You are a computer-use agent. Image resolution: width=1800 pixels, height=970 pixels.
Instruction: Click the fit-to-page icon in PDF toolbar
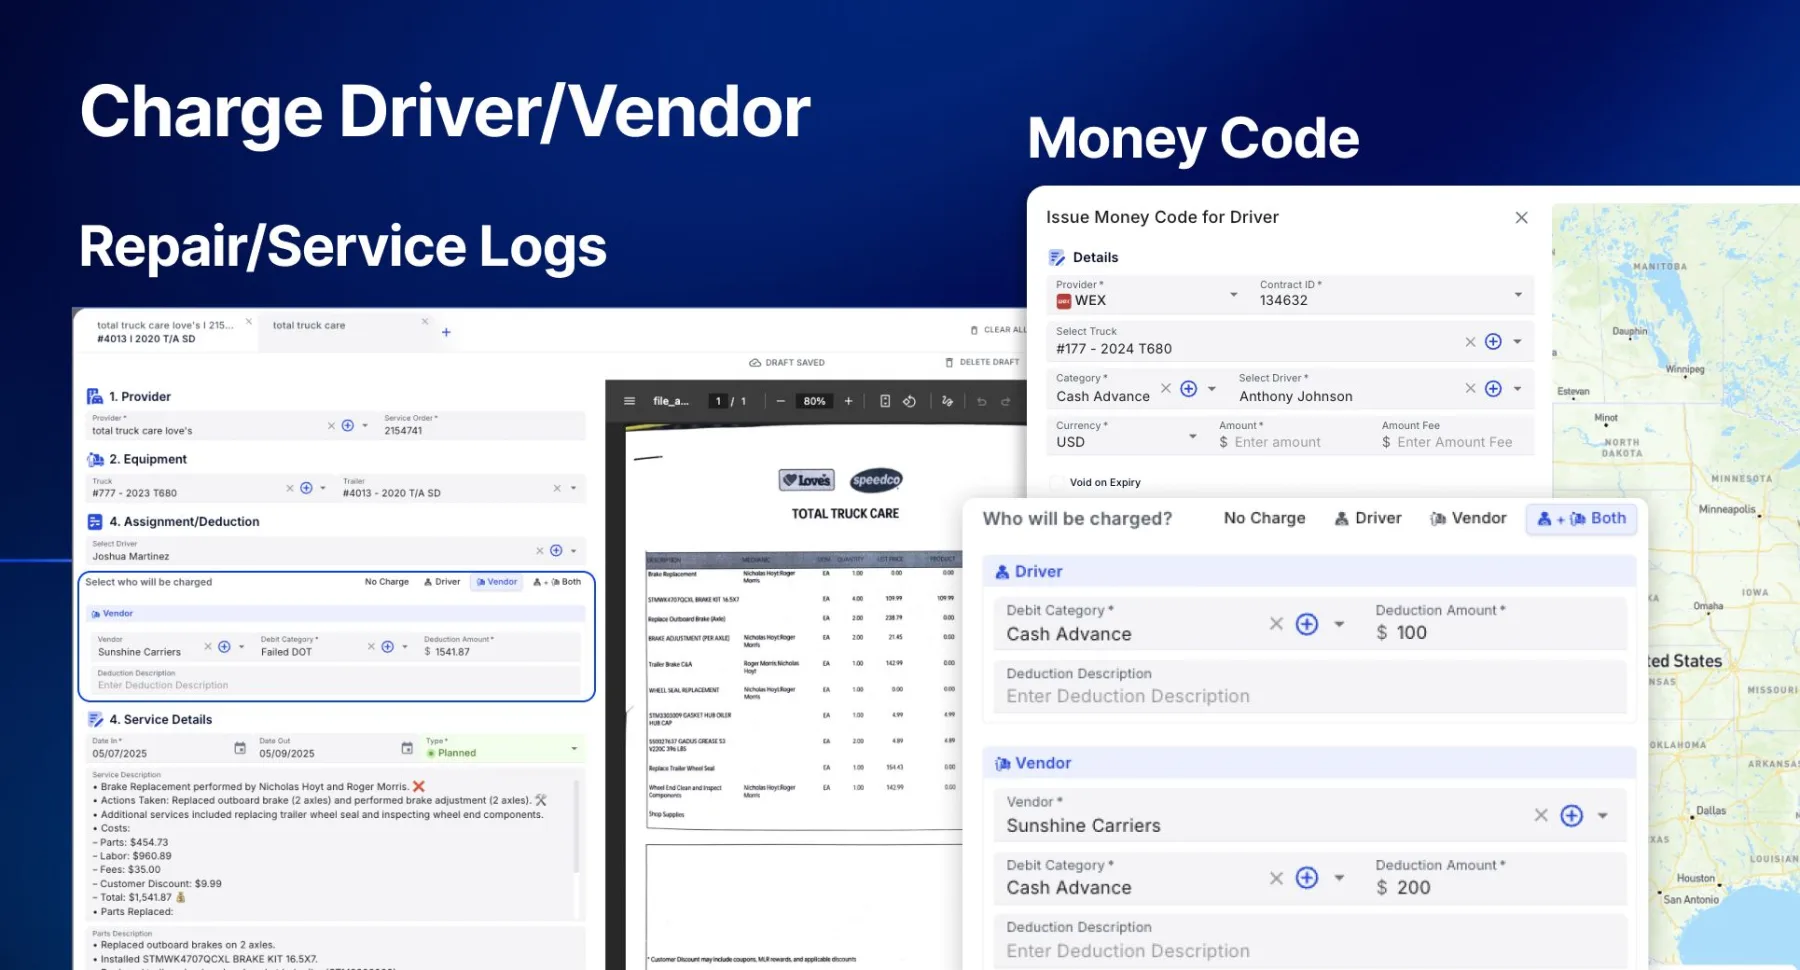(885, 401)
